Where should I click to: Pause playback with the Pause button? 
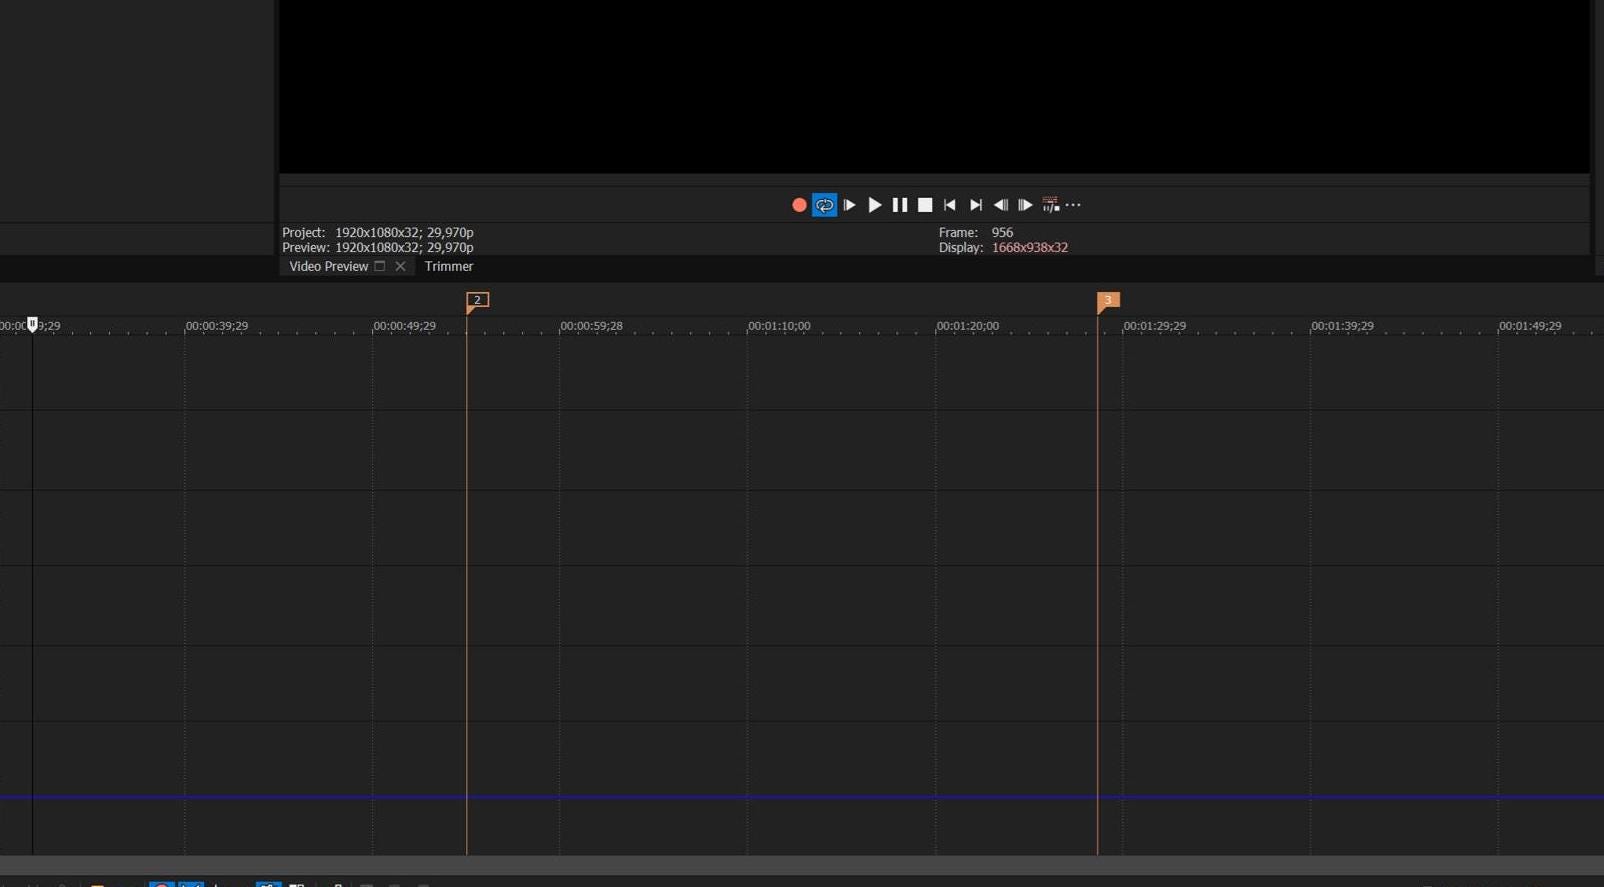900,205
